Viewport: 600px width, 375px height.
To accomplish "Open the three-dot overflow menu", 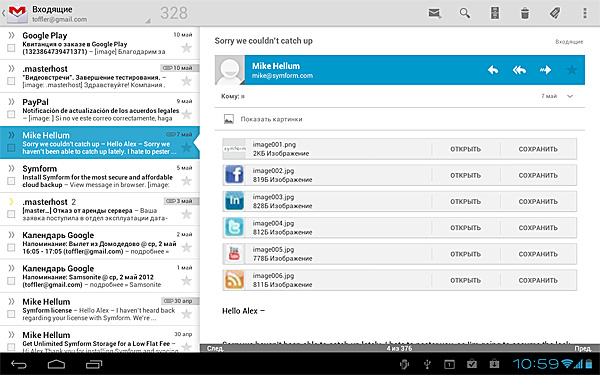I will pos(585,13).
